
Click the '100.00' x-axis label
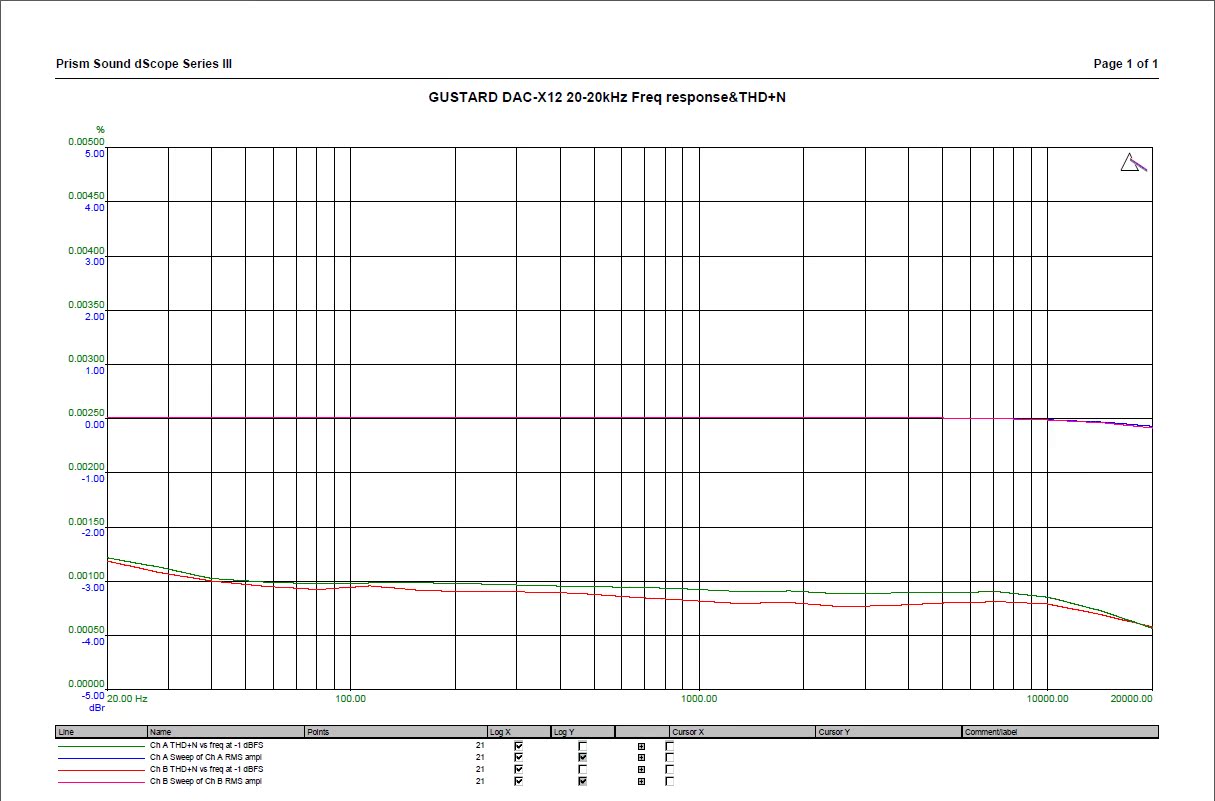(350, 698)
